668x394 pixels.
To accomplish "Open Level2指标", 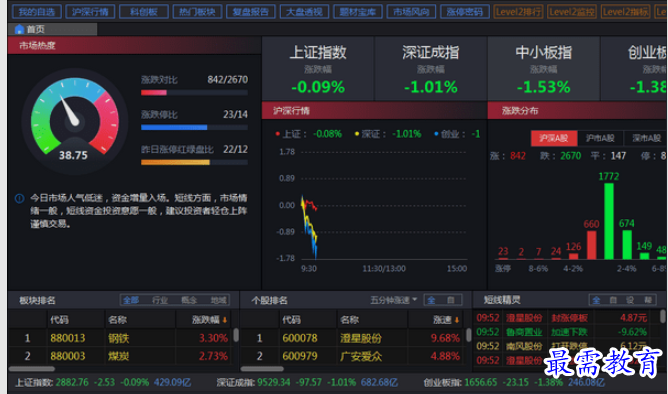I will pyautogui.click(x=625, y=12).
